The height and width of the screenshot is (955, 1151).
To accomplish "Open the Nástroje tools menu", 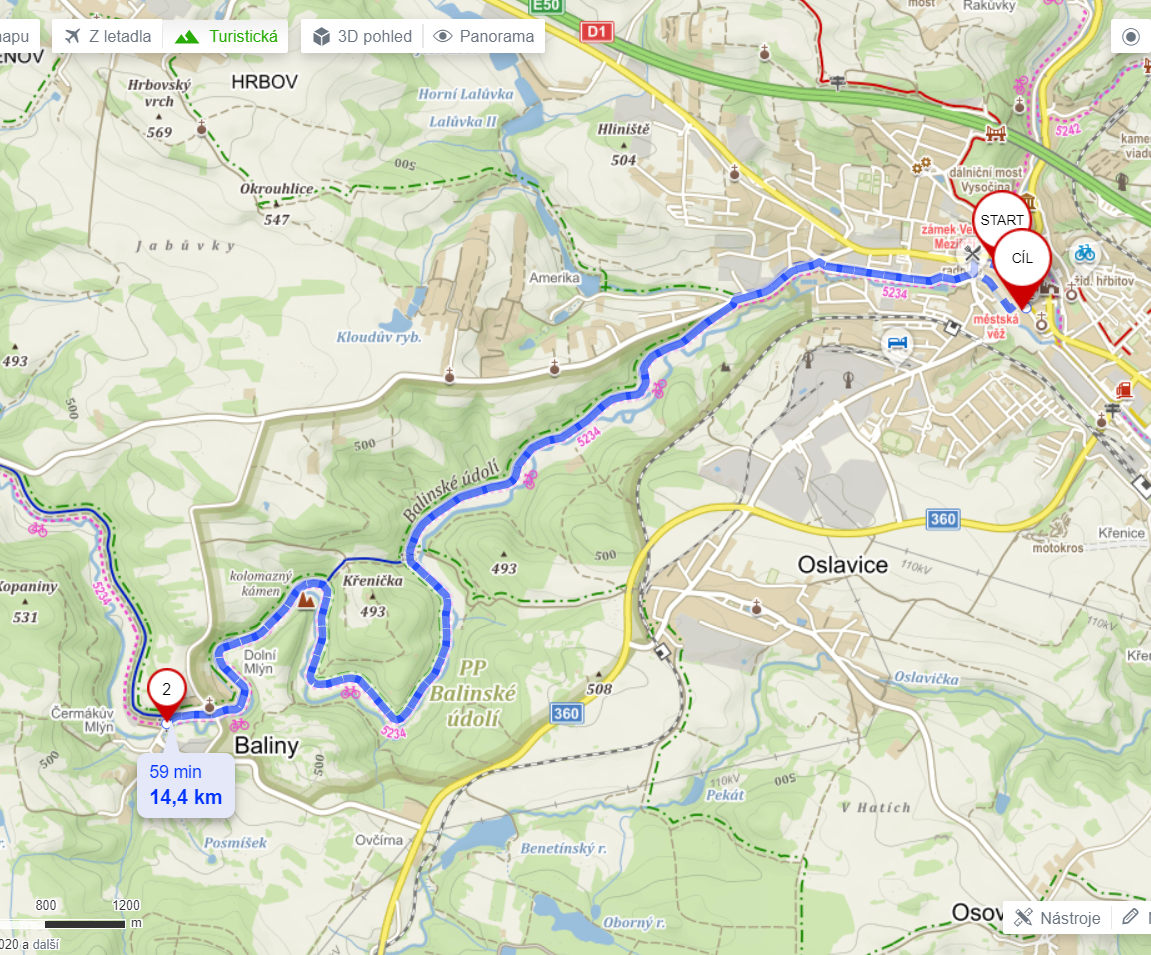I will pyautogui.click(x=1057, y=918).
